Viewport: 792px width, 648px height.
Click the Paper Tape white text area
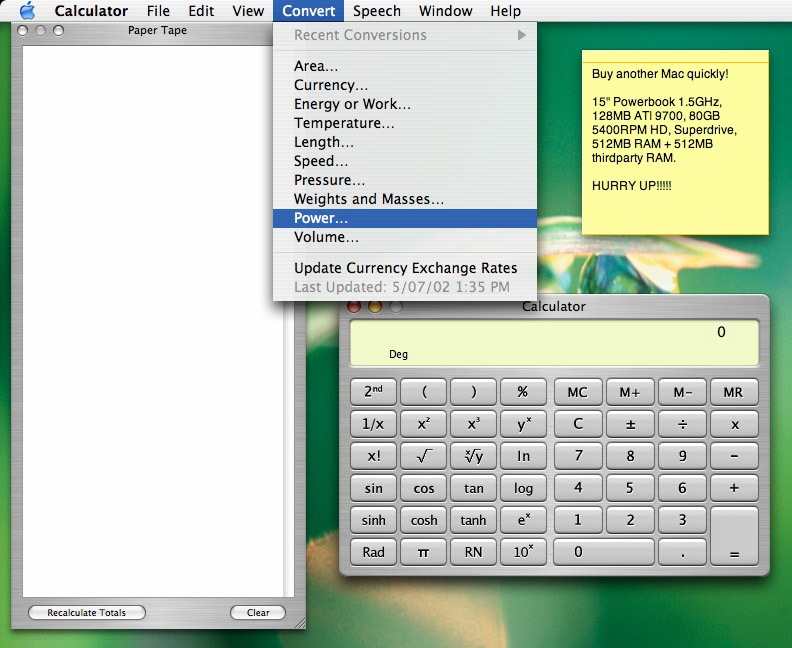click(153, 322)
